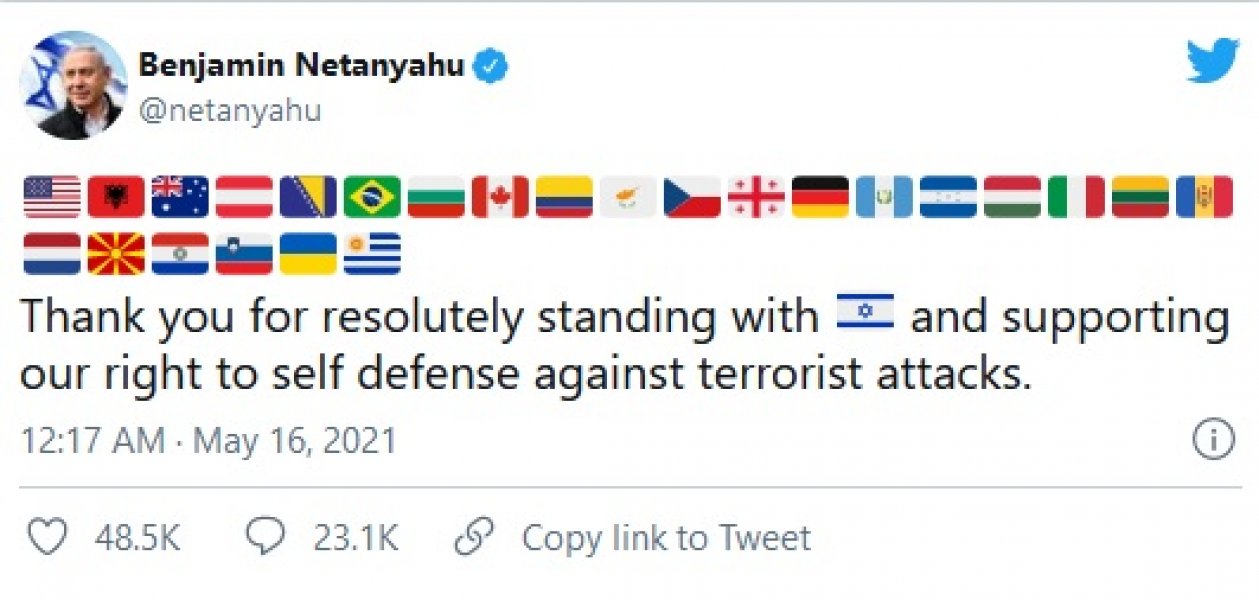
Task: Click the United States flag emoji
Action: click(50, 197)
